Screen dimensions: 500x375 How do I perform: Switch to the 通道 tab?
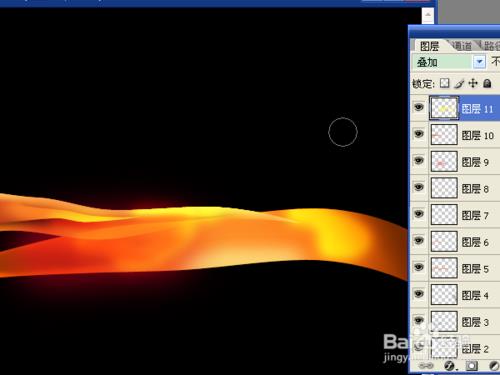click(x=462, y=46)
